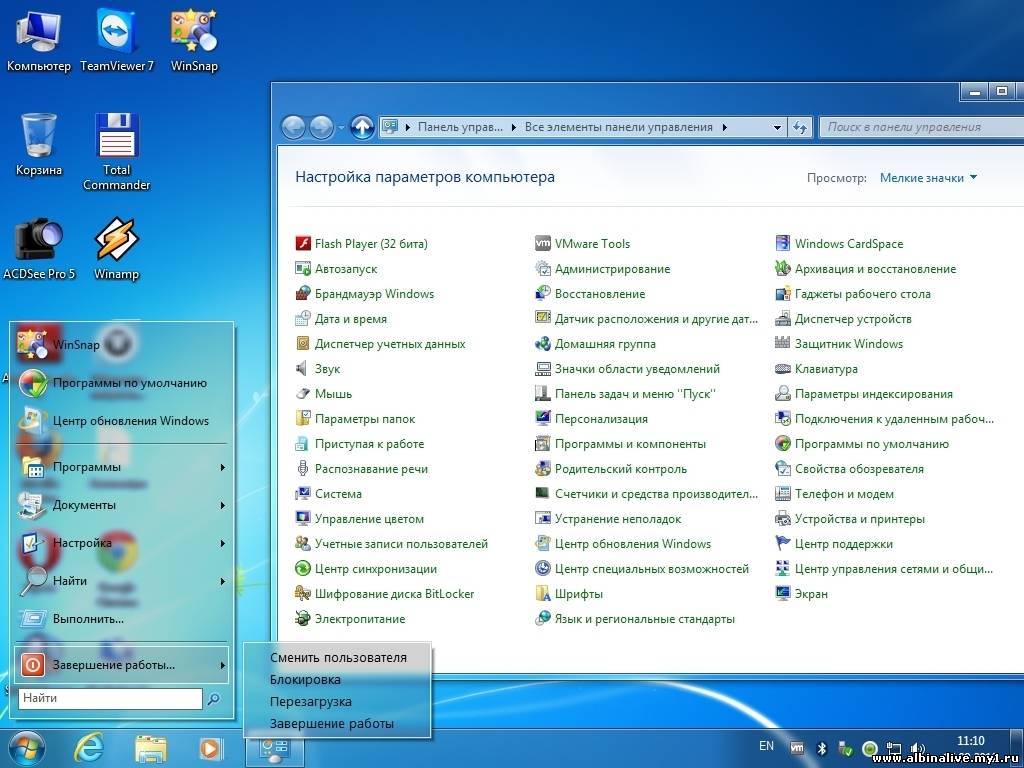This screenshot has height=768, width=1024.
Task: Launch WinSnap from the Start menu
Action: 122,344
